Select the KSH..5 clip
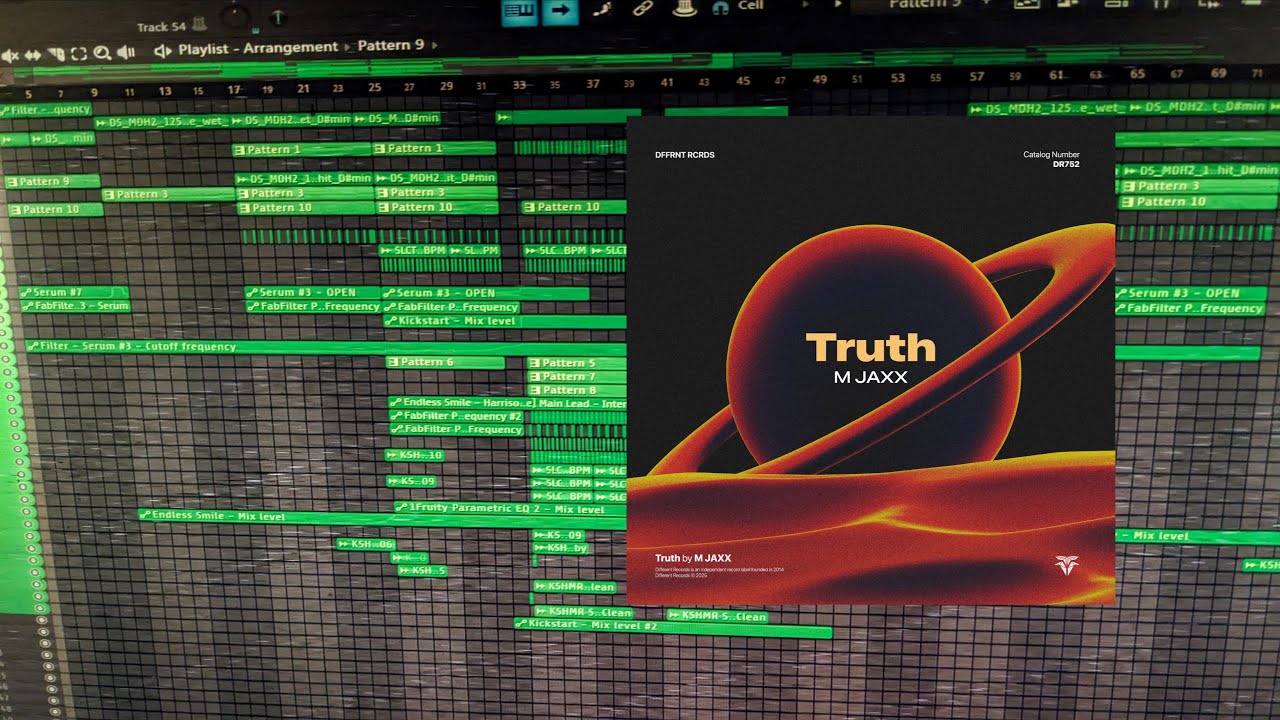Viewport: 1280px width, 720px height. point(422,570)
